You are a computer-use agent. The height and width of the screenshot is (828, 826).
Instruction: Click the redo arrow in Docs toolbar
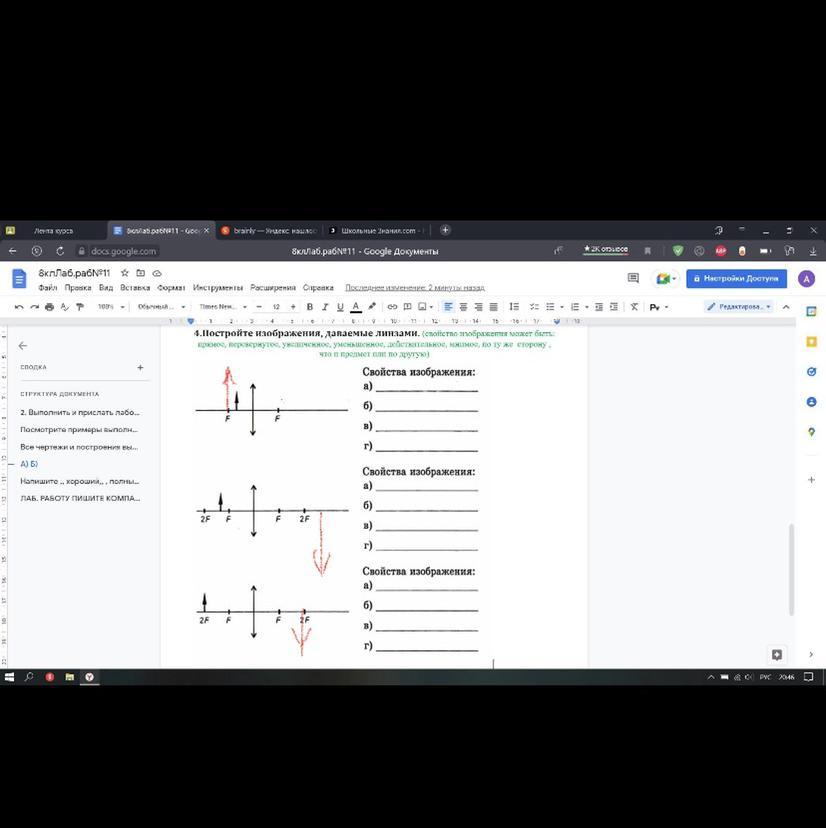[x=34, y=307]
